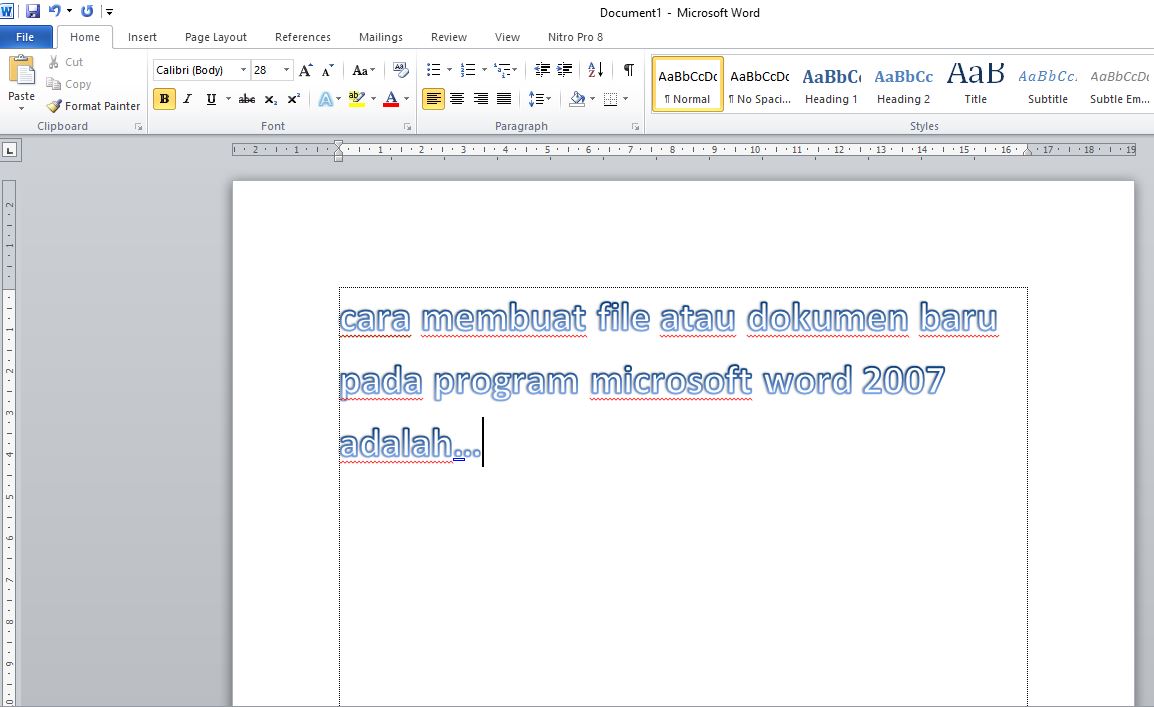Switch to the Insert tab
1154x707 pixels.
tap(142, 37)
